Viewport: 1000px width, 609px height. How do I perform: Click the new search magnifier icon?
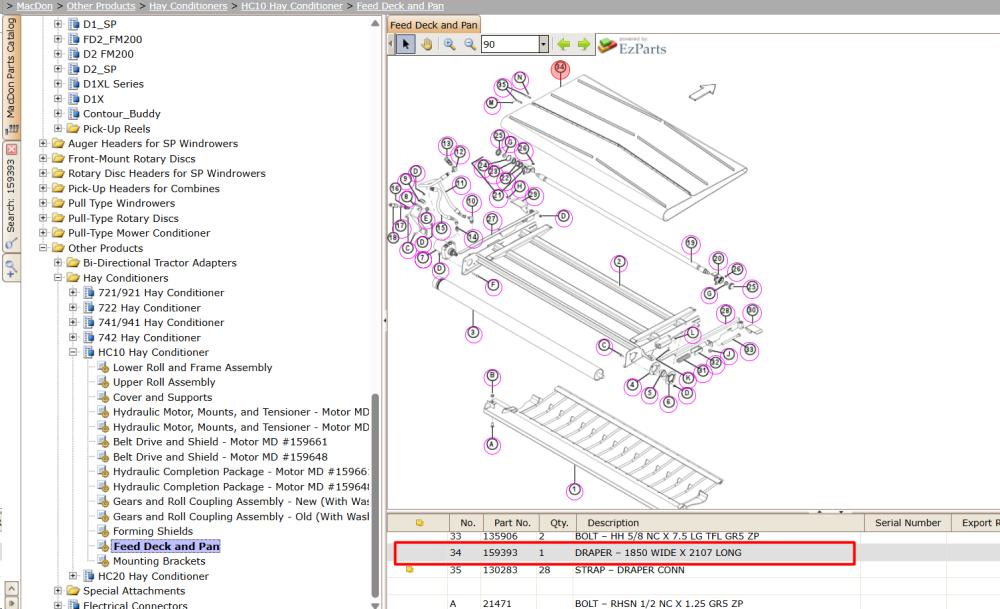tap(11, 267)
